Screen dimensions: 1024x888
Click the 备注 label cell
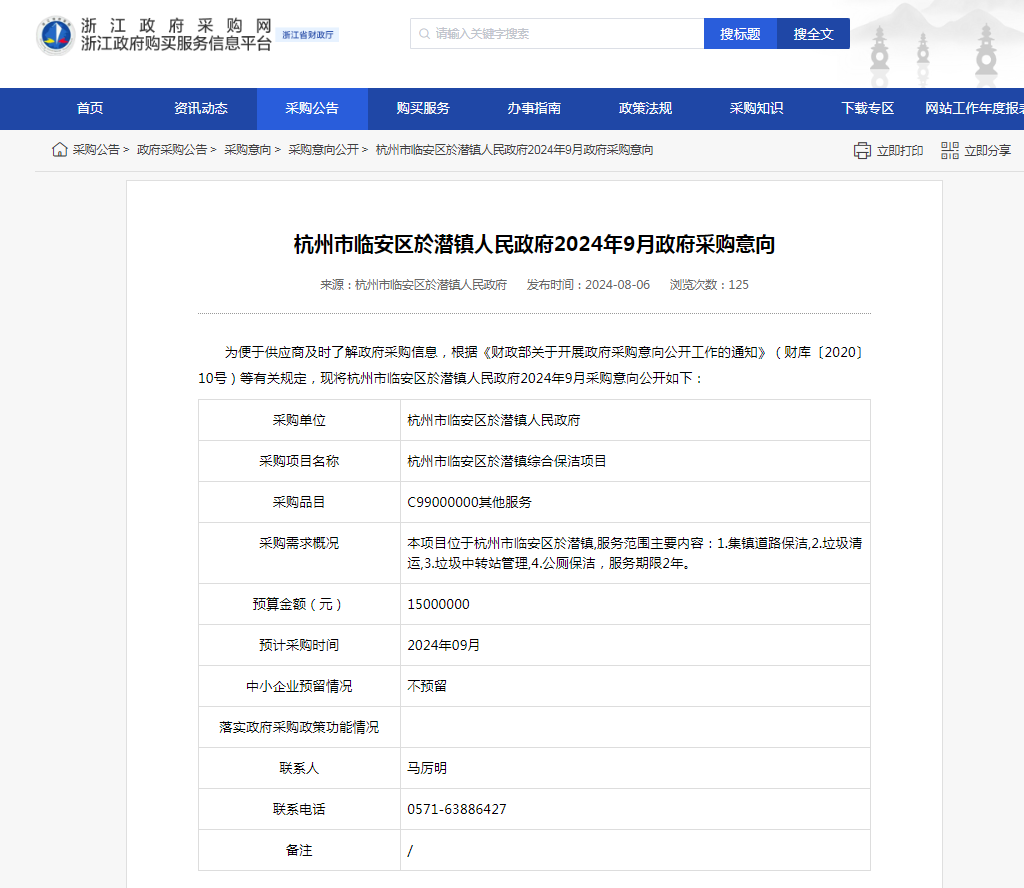pyautogui.click(x=299, y=851)
